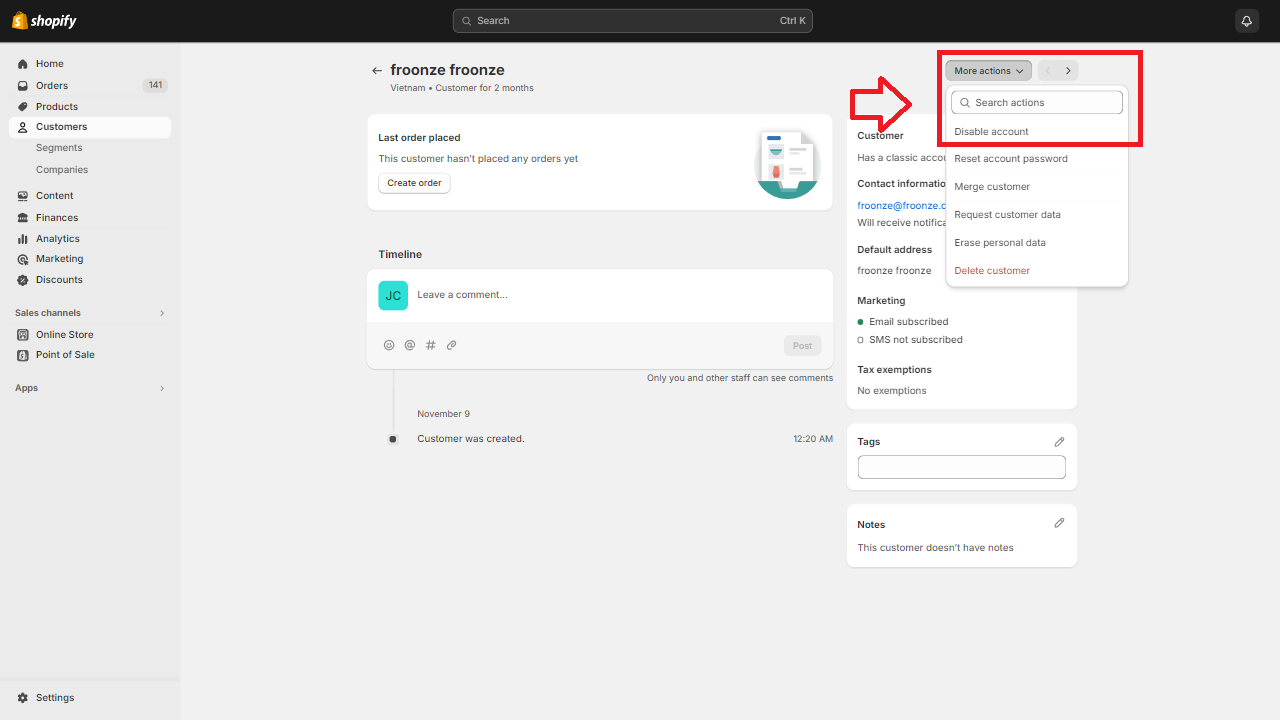1280x720 pixels.
Task: Open the Settings gear in the sidebar
Action: (x=22, y=697)
